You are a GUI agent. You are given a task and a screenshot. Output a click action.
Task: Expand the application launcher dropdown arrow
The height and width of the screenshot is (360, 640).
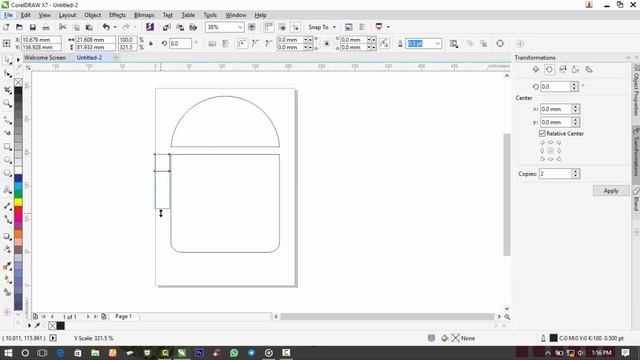pyautogui.click(x=388, y=27)
